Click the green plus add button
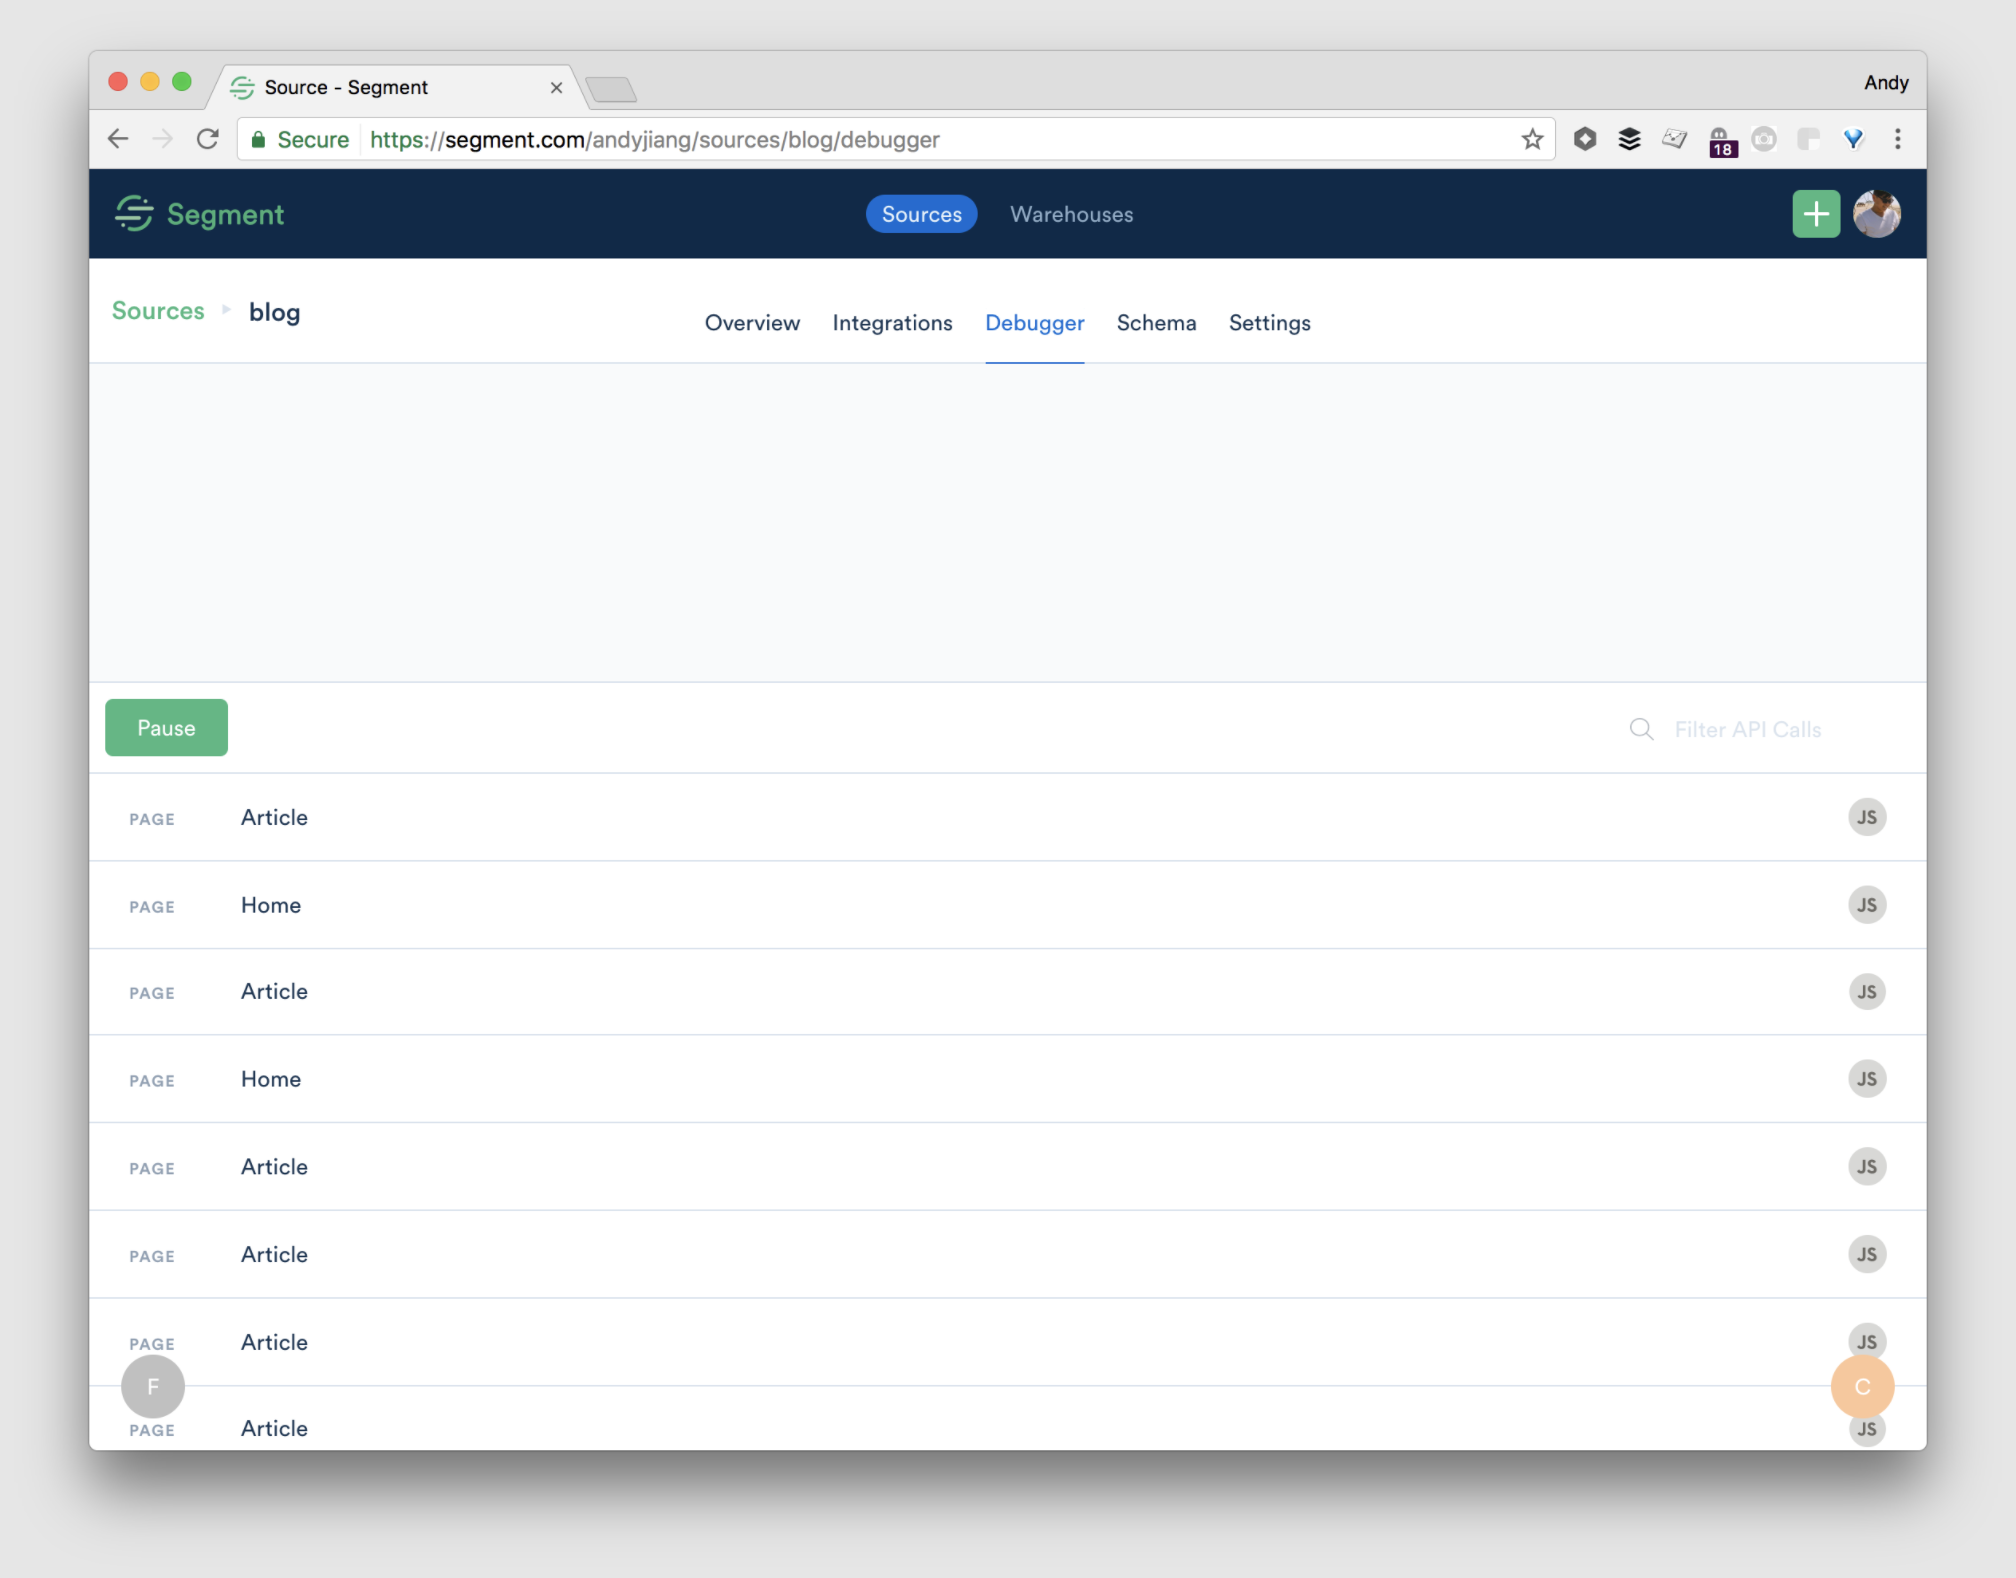Image resolution: width=2016 pixels, height=1578 pixels. tap(1815, 214)
